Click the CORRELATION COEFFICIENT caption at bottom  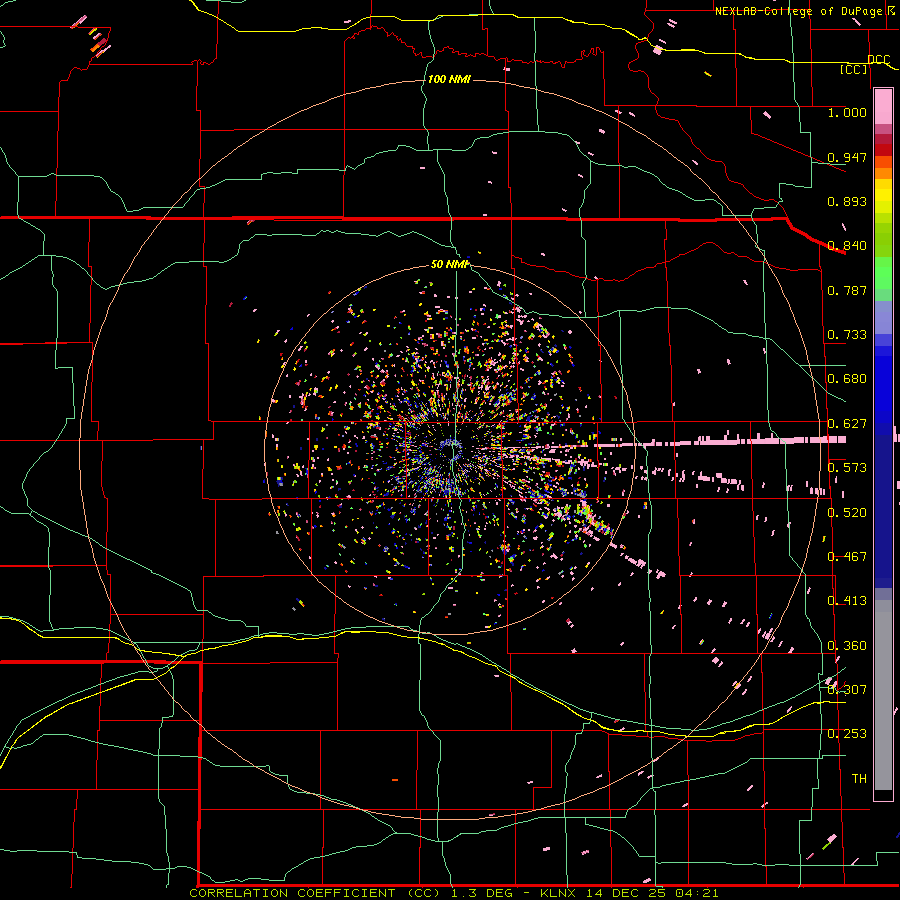click(453, 893)
